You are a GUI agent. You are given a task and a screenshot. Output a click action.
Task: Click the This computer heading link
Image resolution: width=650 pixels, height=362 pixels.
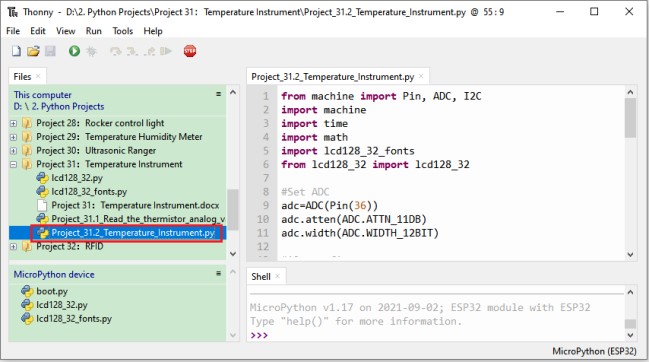point(43,95)
